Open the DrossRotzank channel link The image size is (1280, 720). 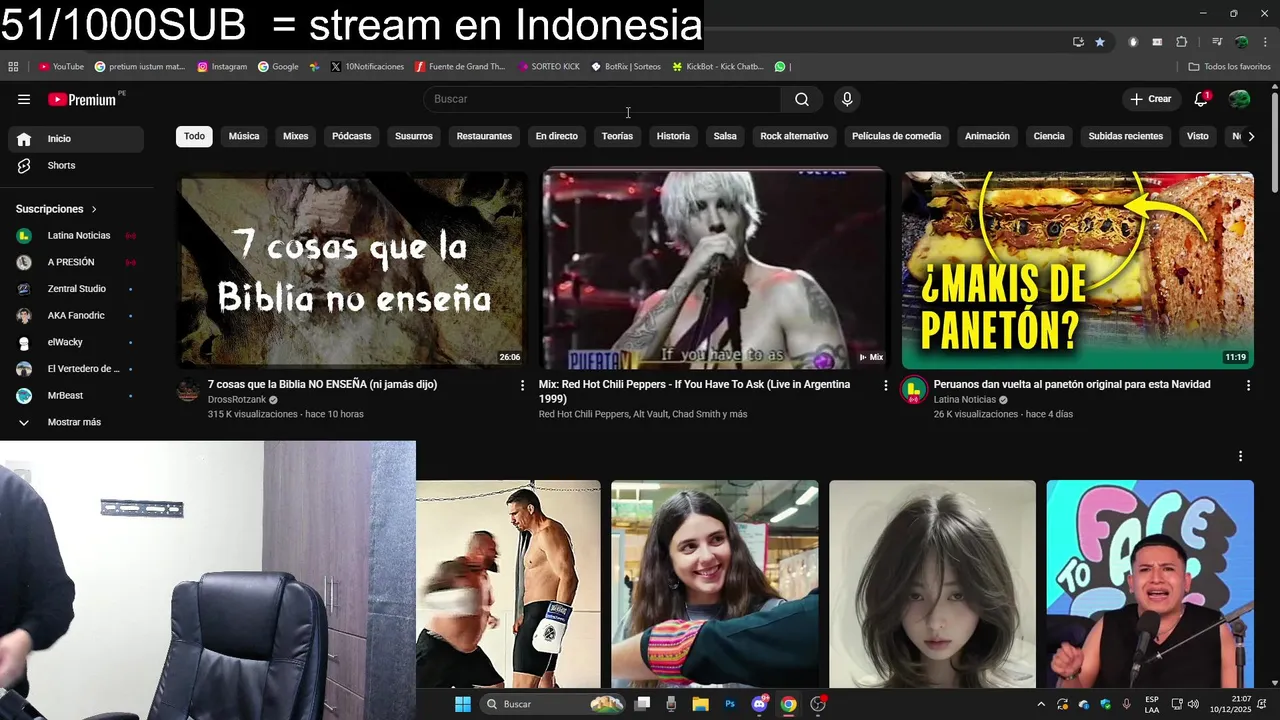(237, 400)
